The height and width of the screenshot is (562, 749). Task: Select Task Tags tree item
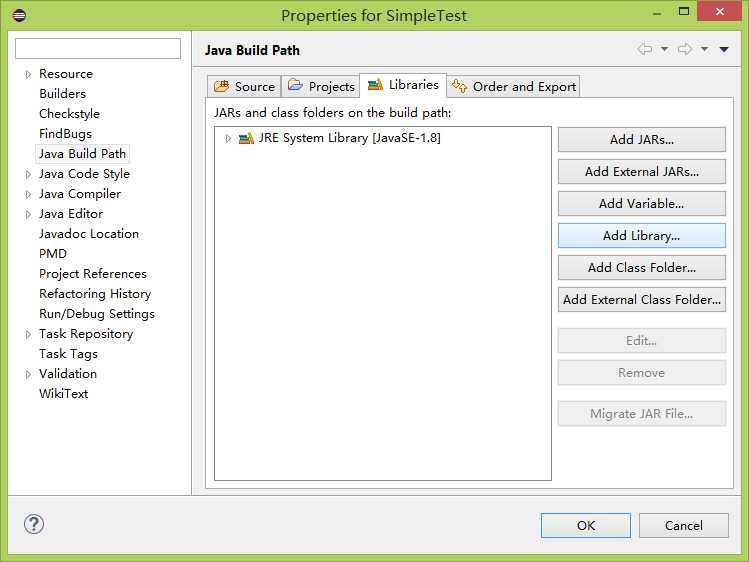(68, 354)
